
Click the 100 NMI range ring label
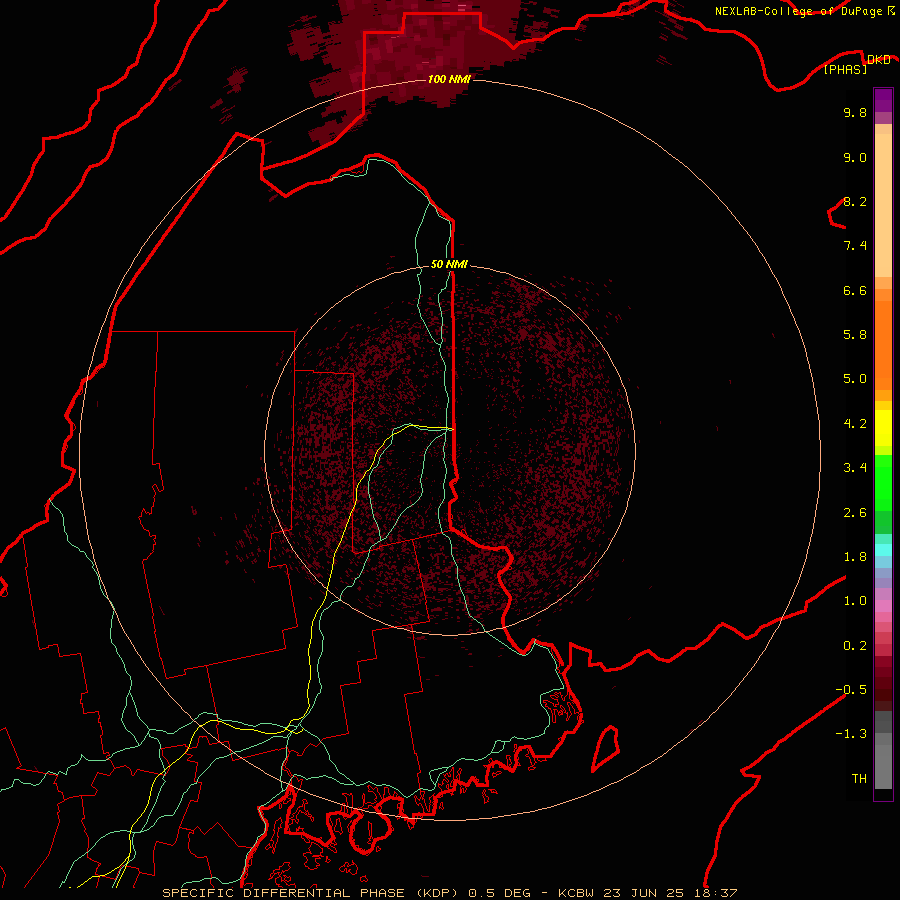pos(449,79)
